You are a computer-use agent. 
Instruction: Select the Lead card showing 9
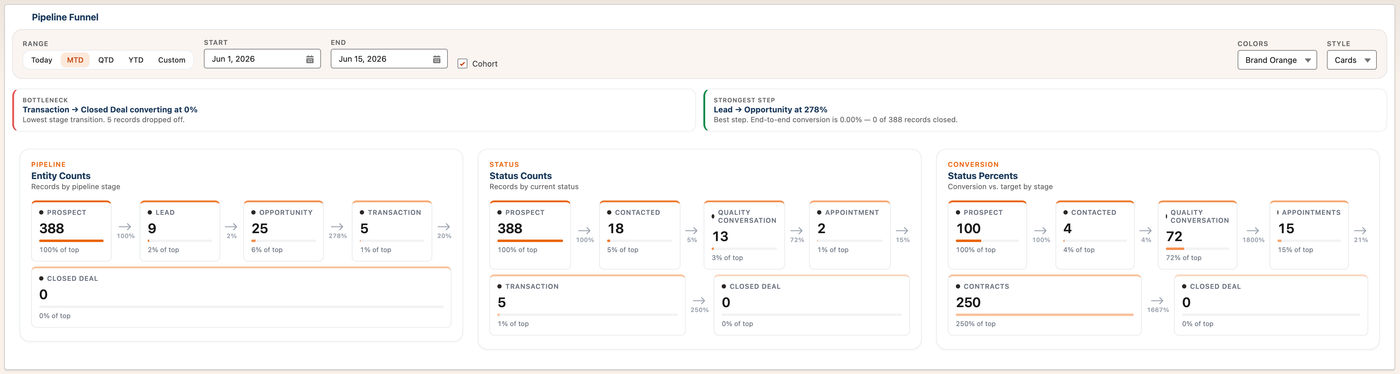click(180, 231)
